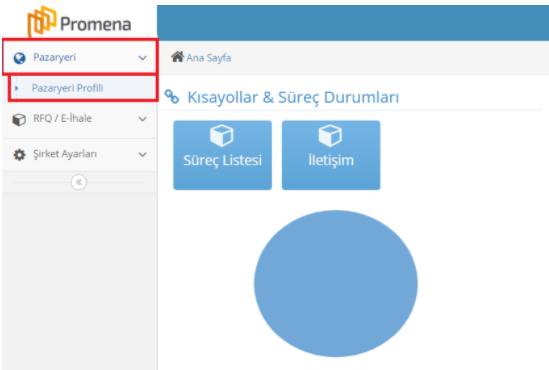Viewport: 549px width, 370px height.
Task: Click the Promena logo
Action: pyautogui.click(x=79, y=22)
